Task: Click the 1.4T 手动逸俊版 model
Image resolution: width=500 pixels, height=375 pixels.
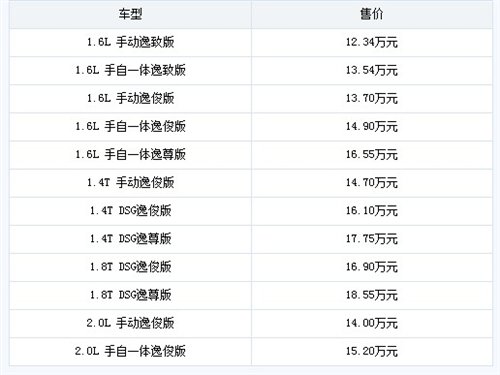Action: (130, 183)
